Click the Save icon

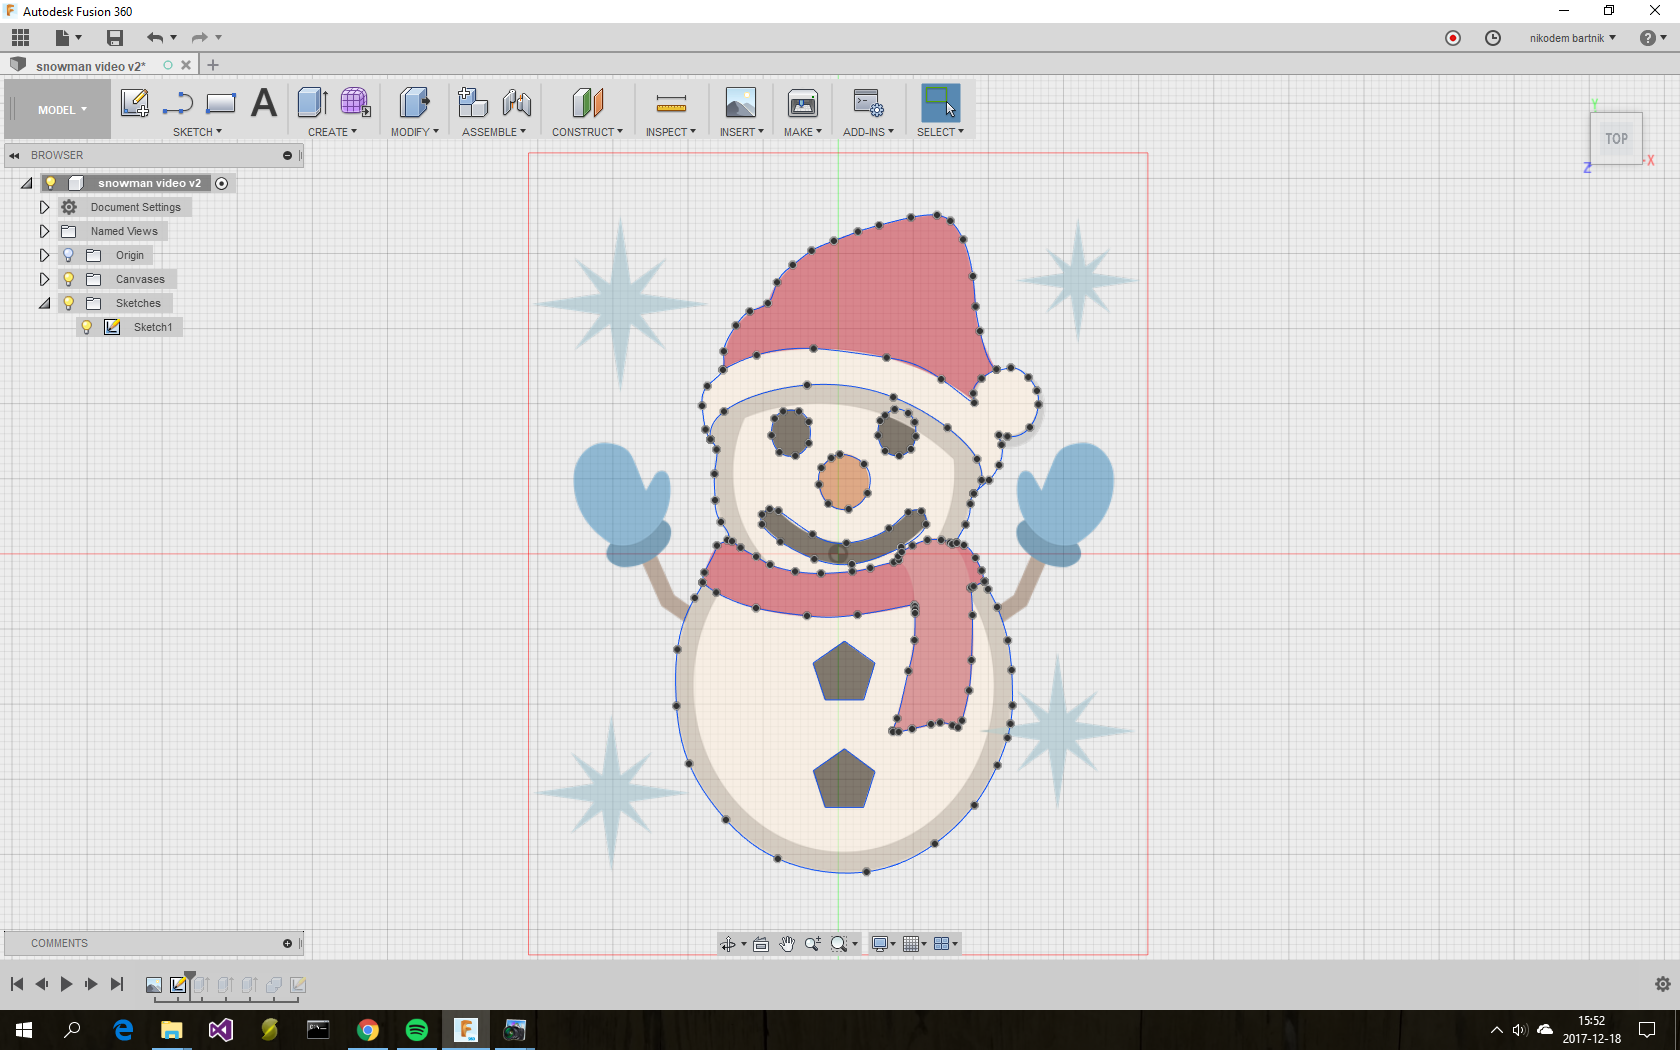[115, 38]
